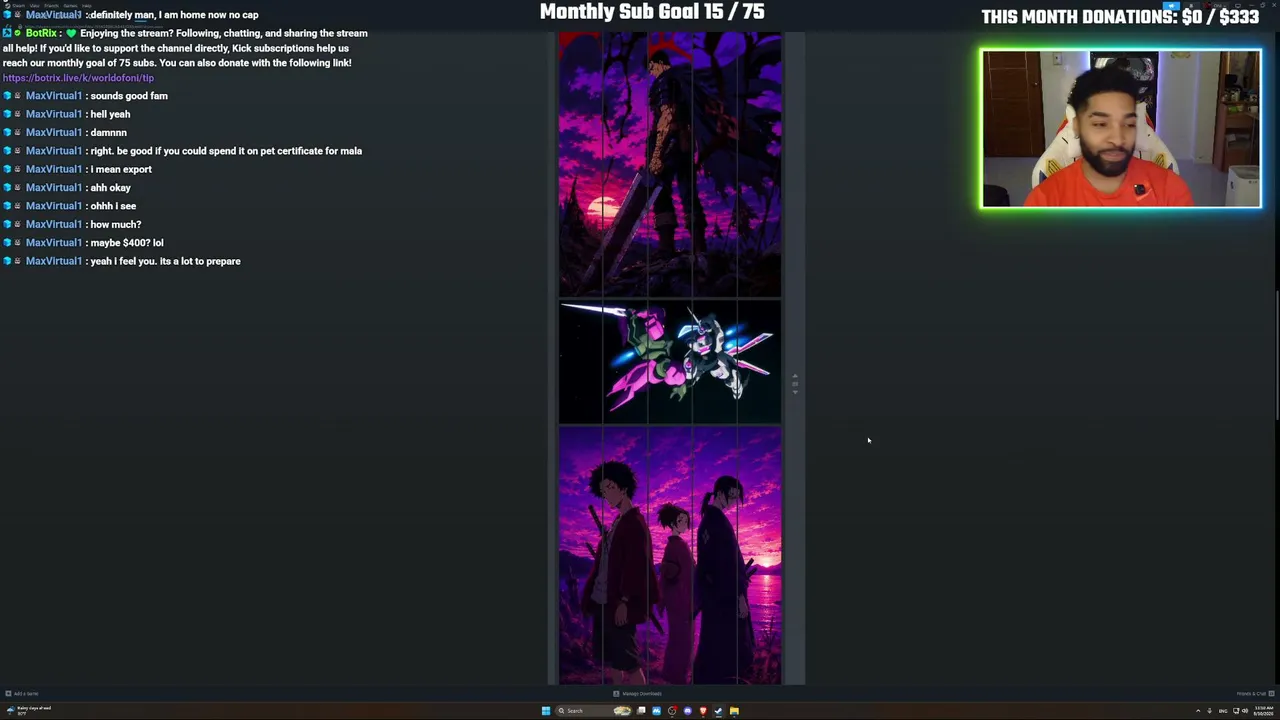Click the 'Monthly Sub Goal 15 / 75' text
Image resolution: width=1280 pixels, height=720 pixels.
pyautogui.click(x=652, y=12)
